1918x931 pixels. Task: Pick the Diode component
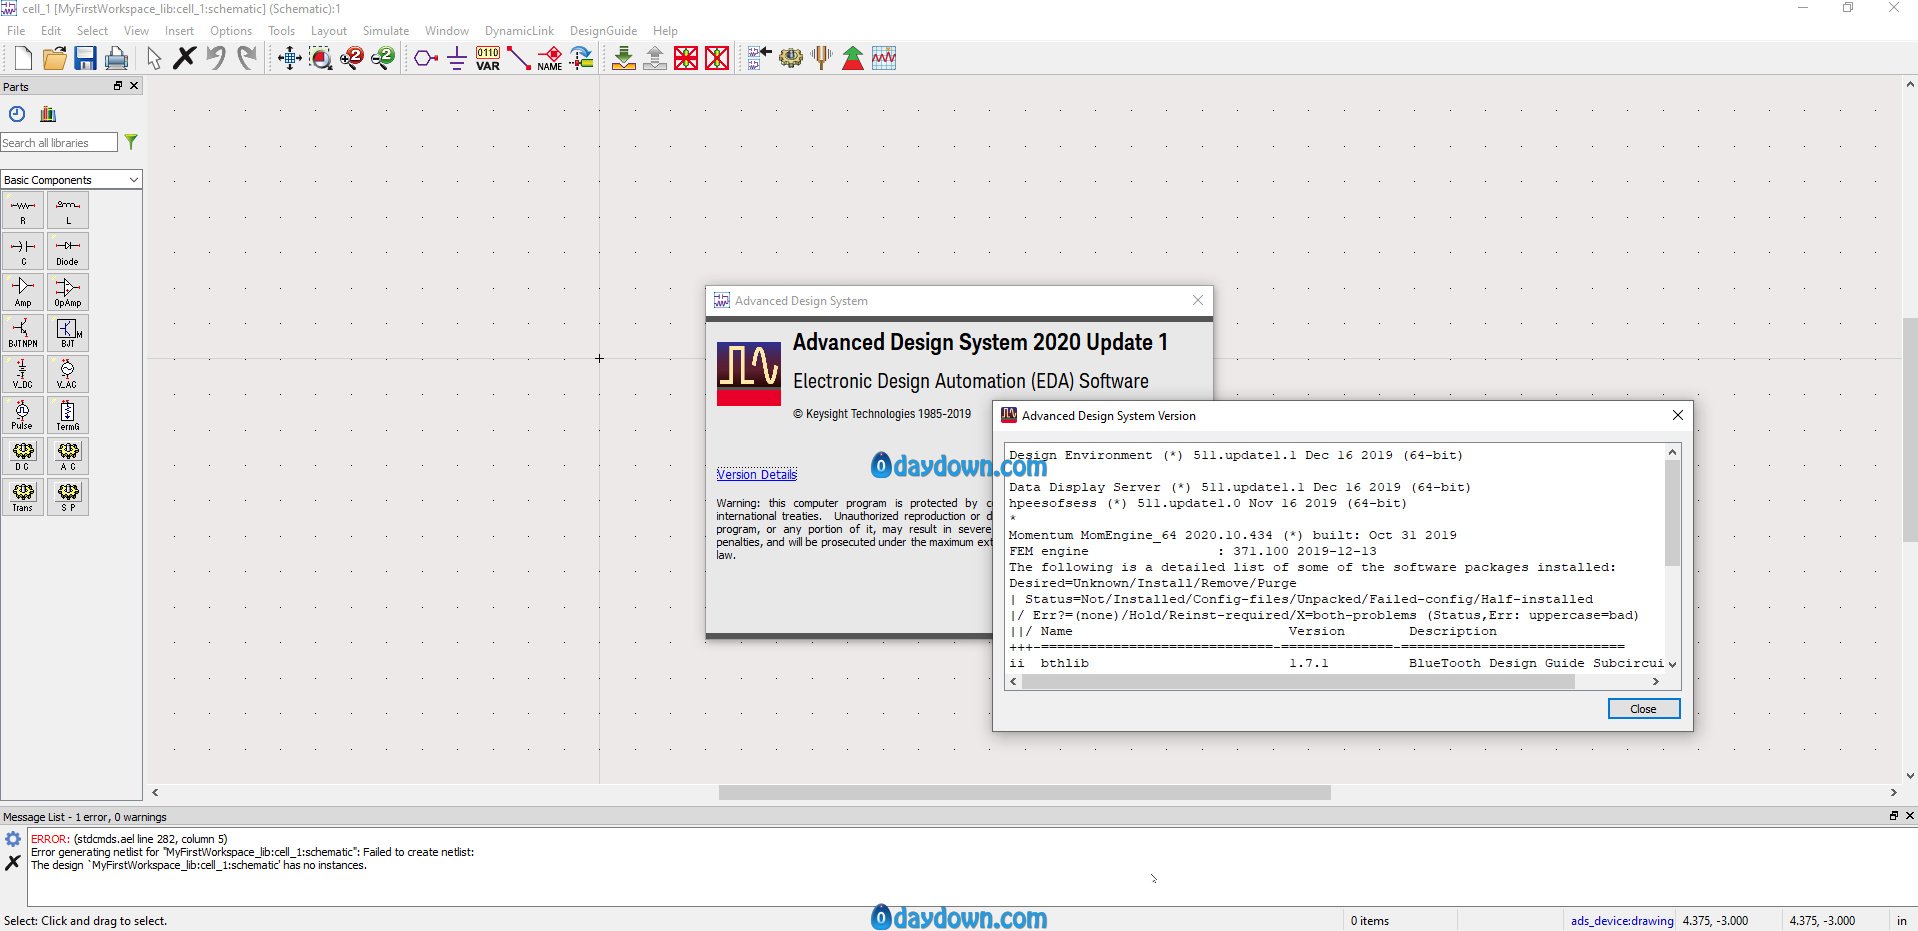68,251
